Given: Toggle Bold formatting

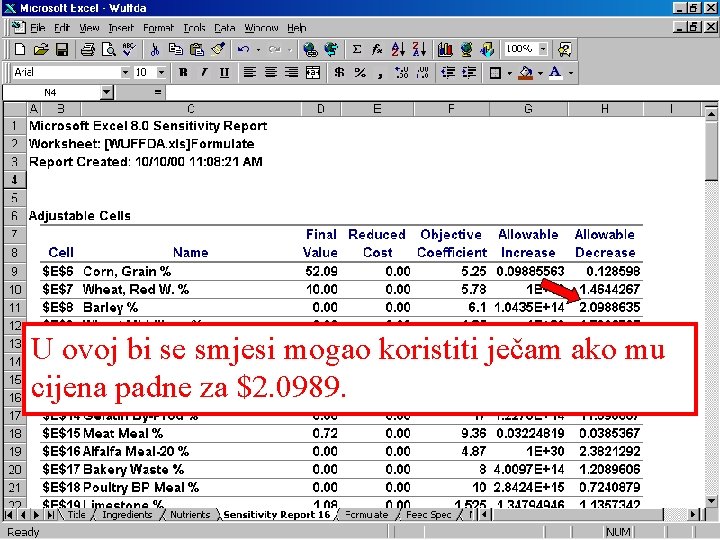Looking at the screenshot, I should click(183, 73).
